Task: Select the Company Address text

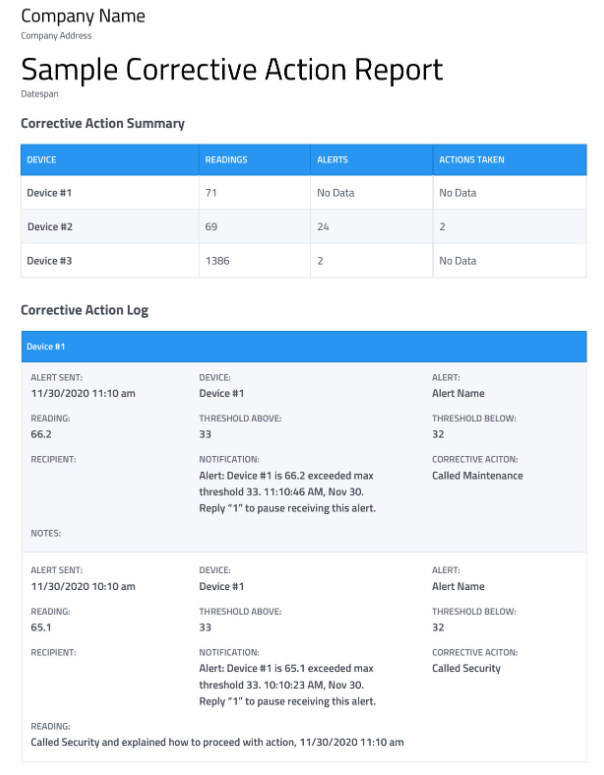Action: (x=55, y=36)
